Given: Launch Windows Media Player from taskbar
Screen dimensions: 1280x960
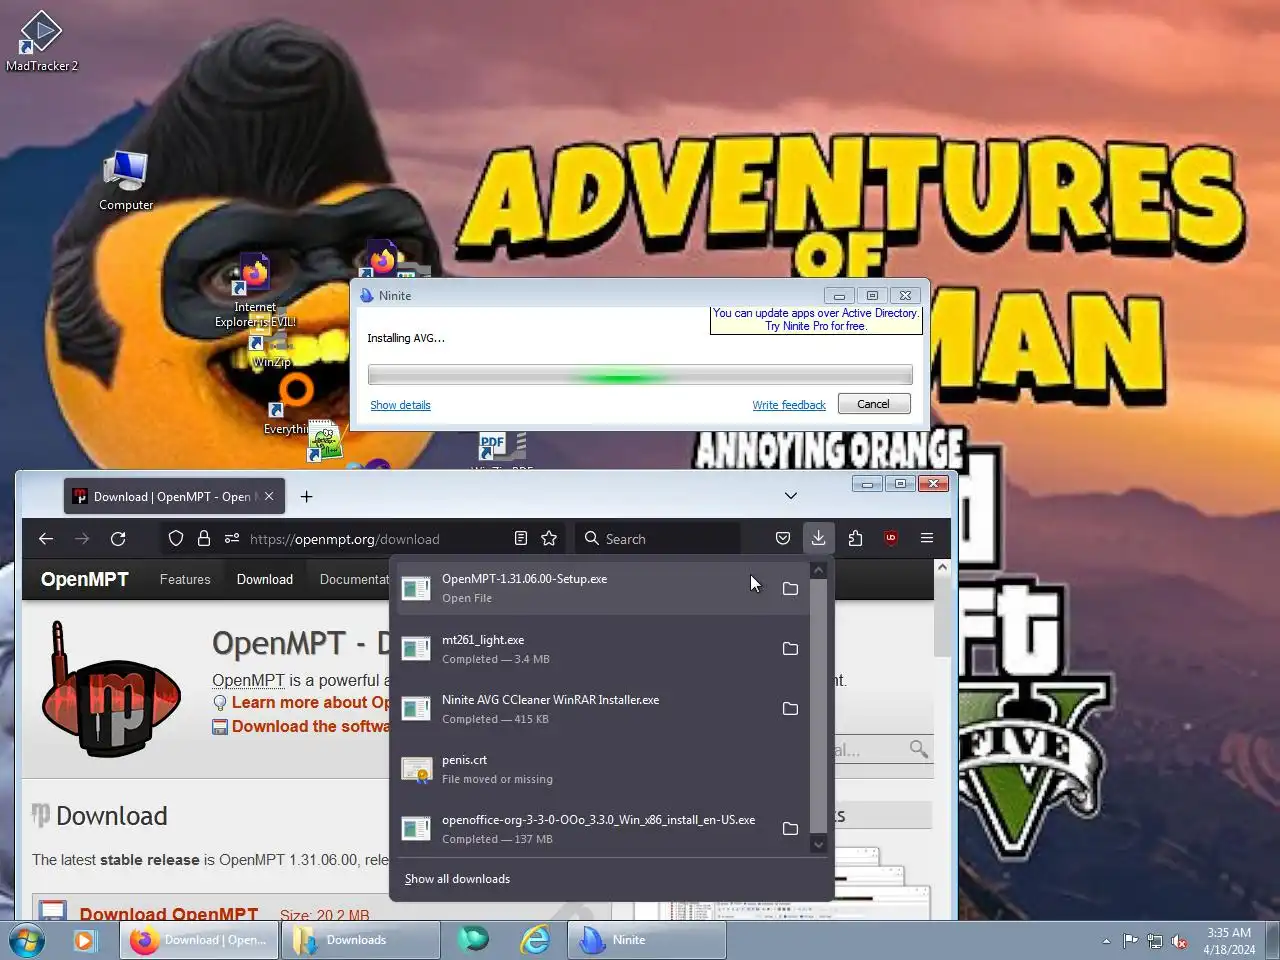Looking at the screenshot, I should point(84,940).
